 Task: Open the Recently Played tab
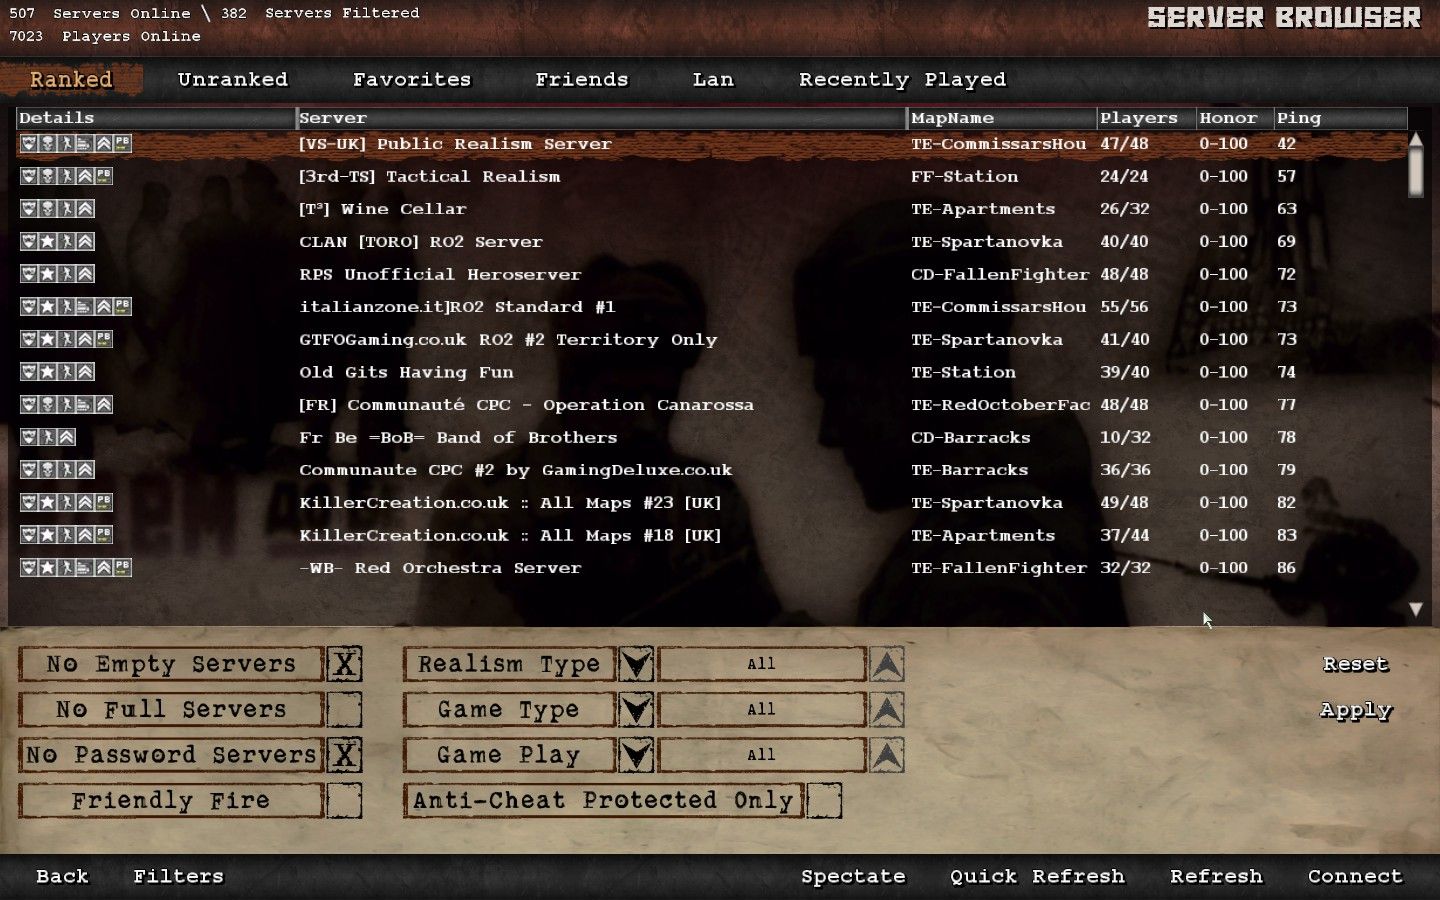click(902, 80)
